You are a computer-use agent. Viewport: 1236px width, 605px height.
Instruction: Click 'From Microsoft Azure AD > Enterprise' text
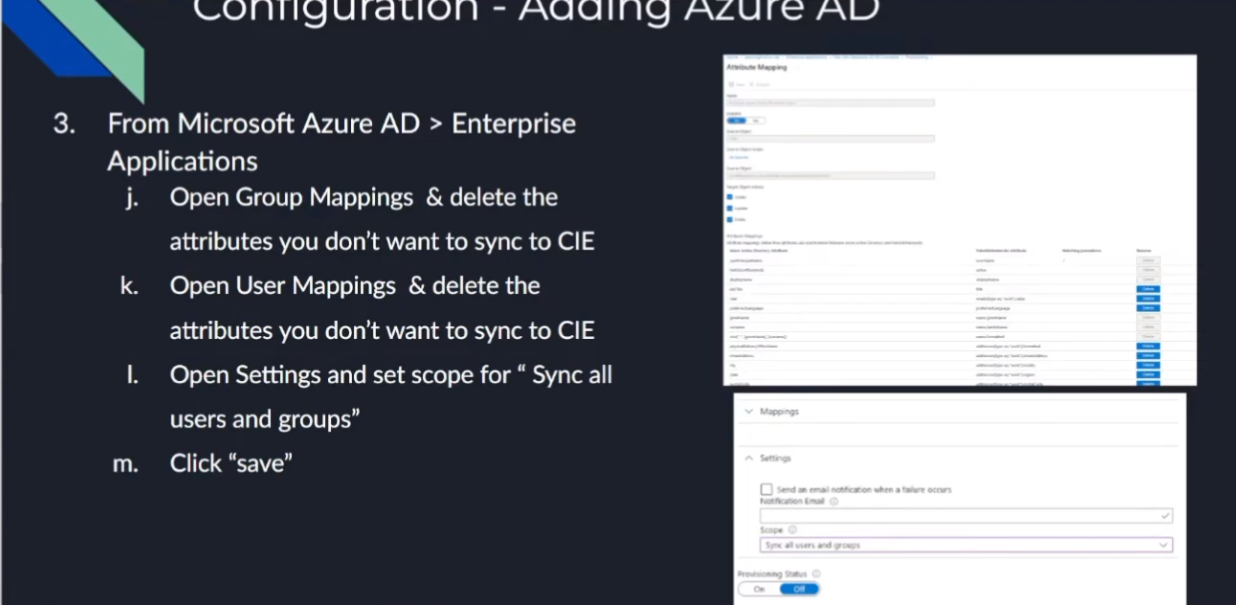coord(341,124)
